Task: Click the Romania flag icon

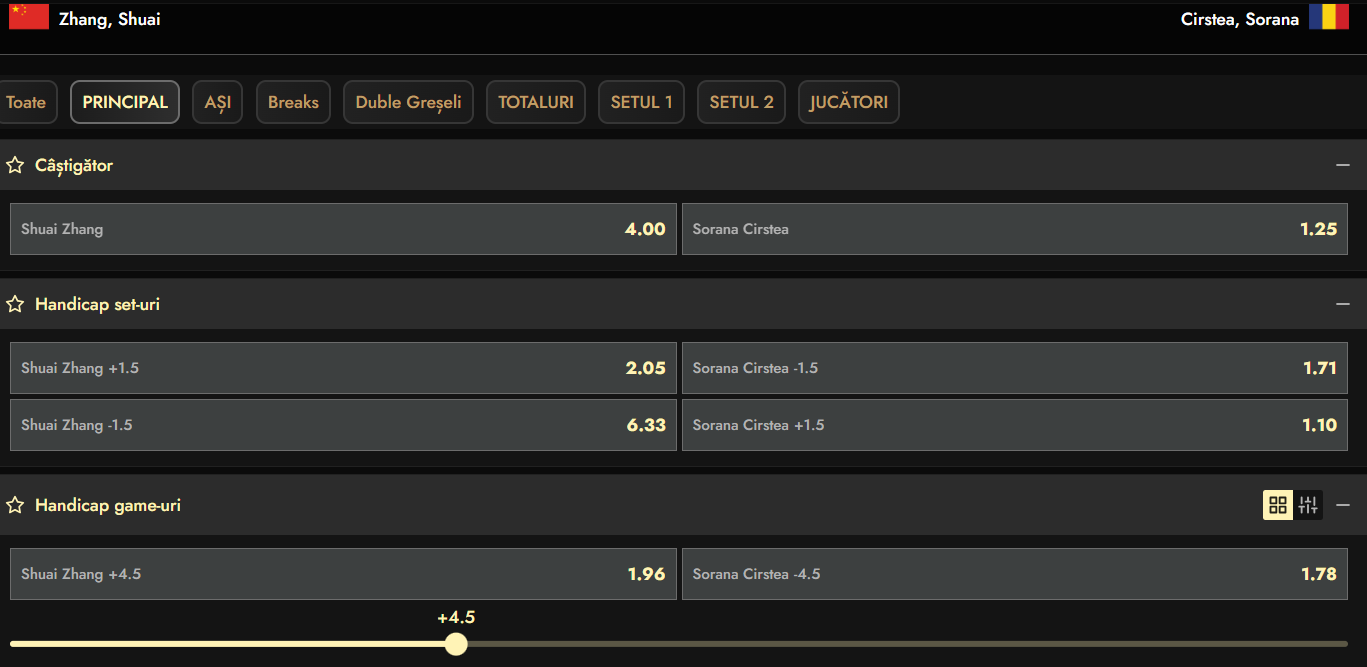Action: tap(1328, 17)
